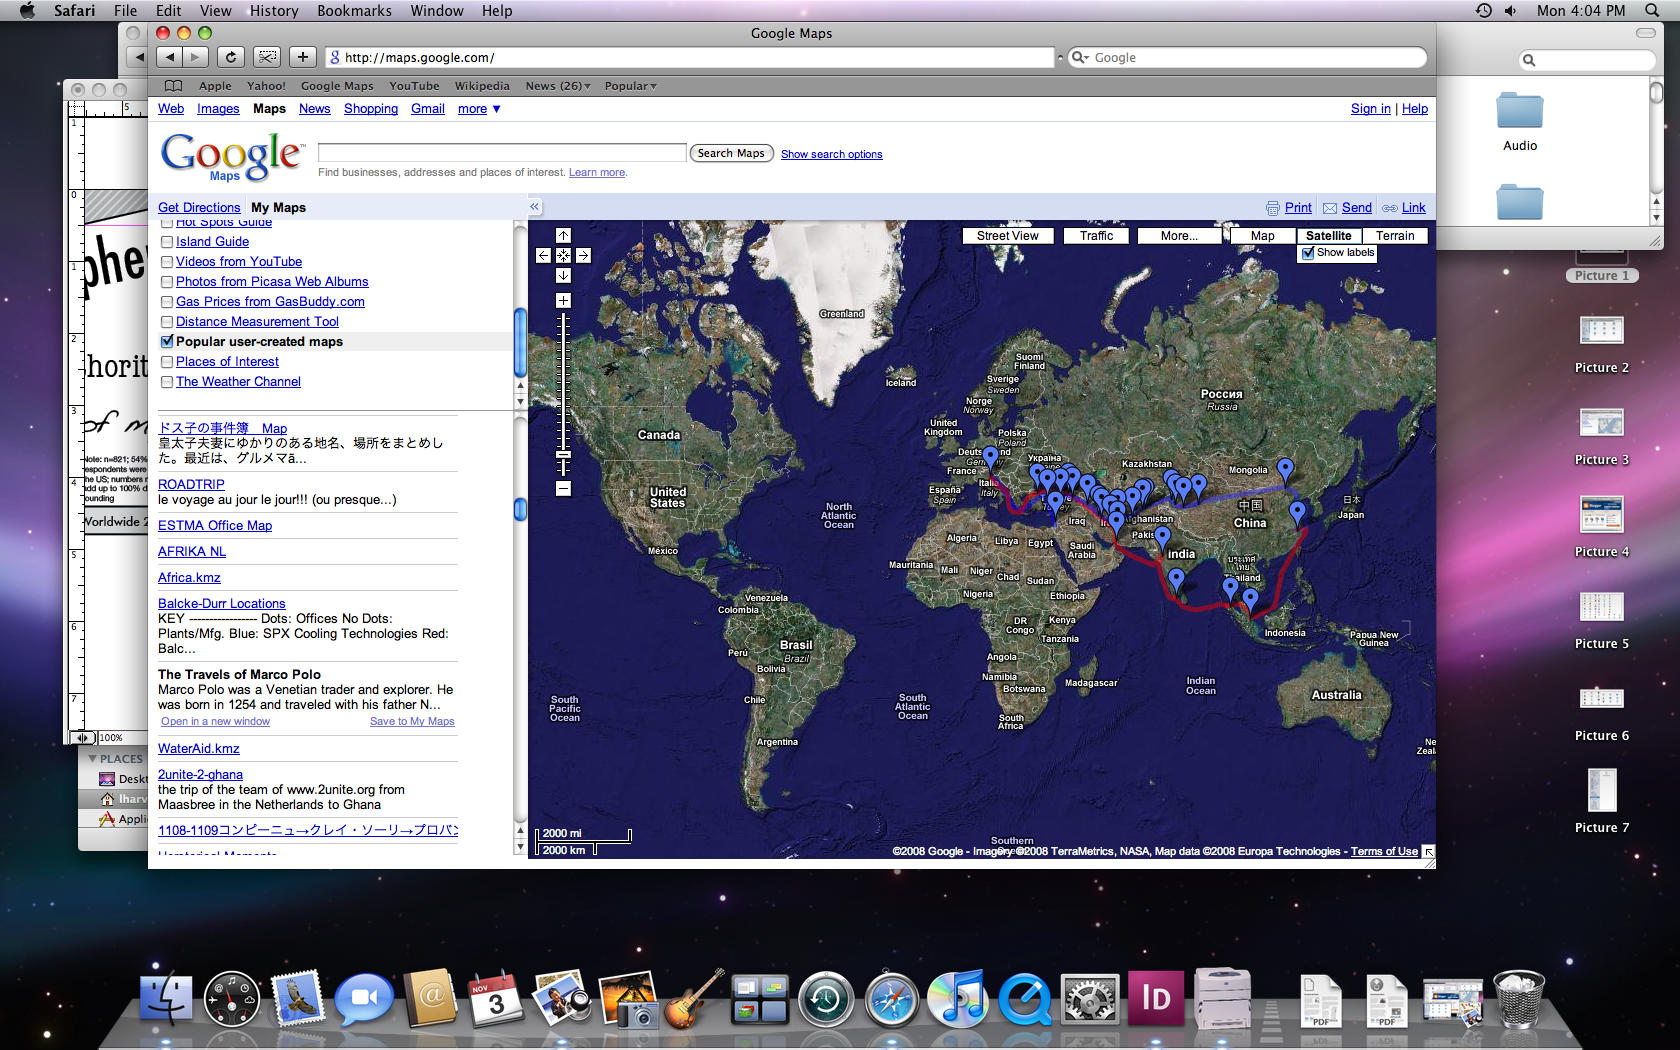
Task: Open the More... map options dropdown
Action: click(x=1179, y=236)
